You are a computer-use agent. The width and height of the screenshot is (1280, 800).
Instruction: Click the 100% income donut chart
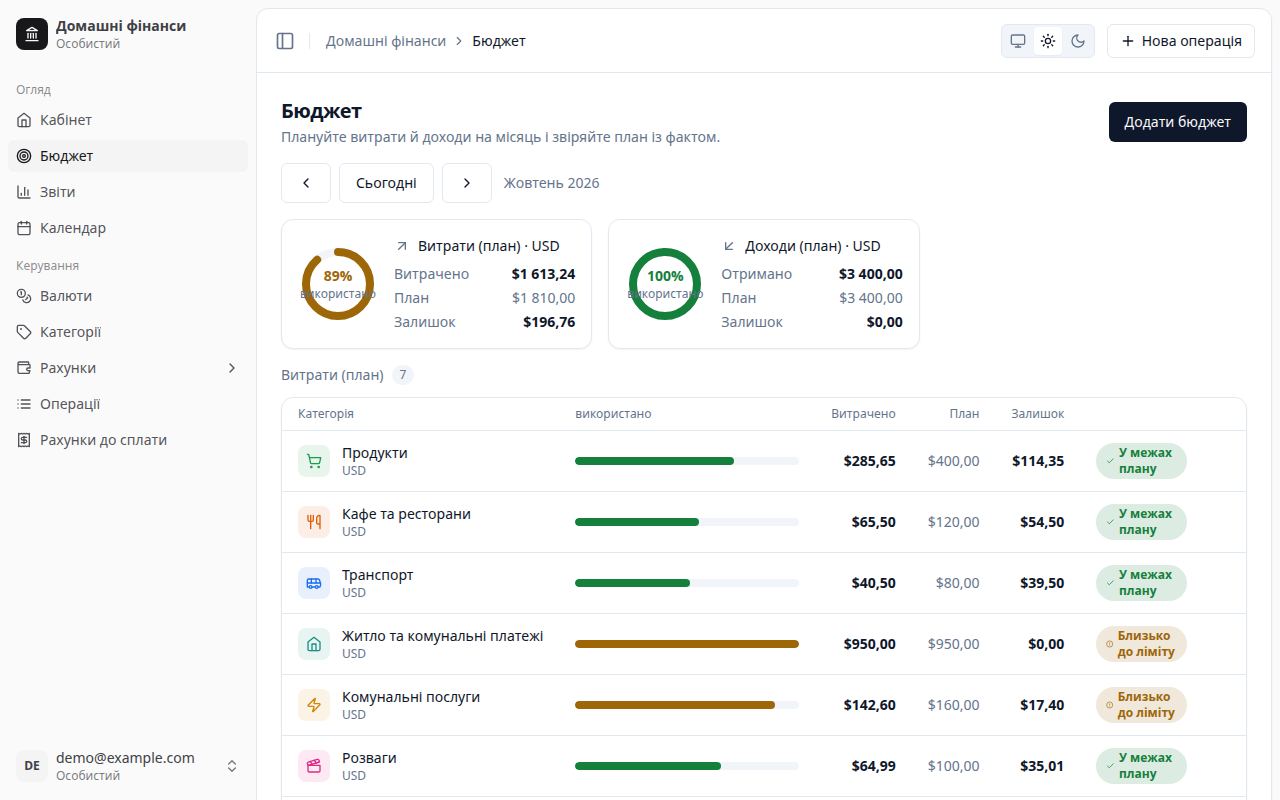tap(665, 284)
